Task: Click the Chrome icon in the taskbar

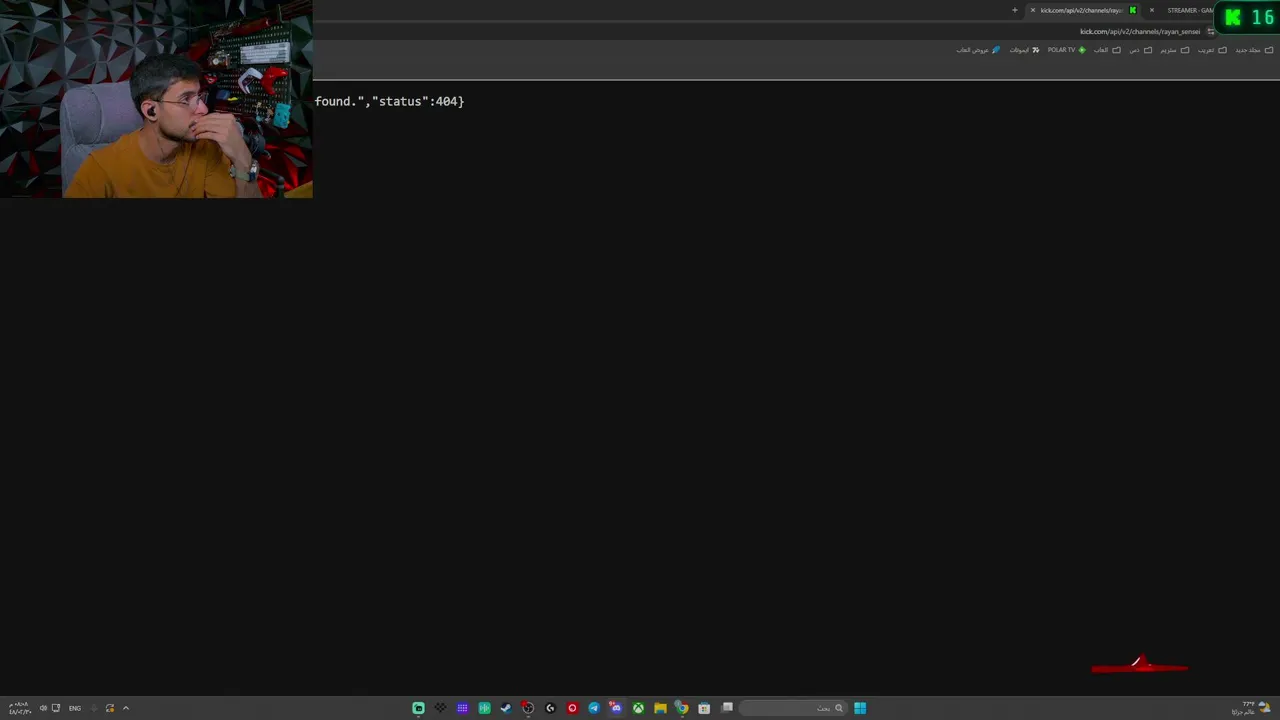Action: coord(682,708)
